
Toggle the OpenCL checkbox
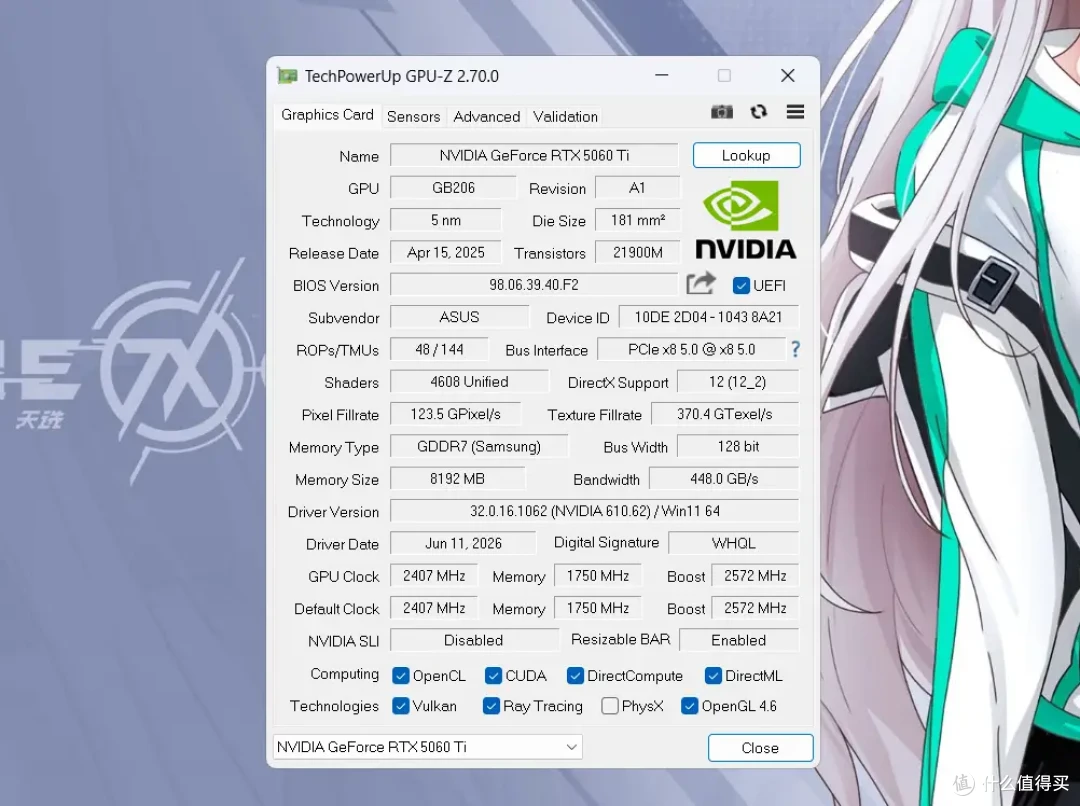click(400, 676)
